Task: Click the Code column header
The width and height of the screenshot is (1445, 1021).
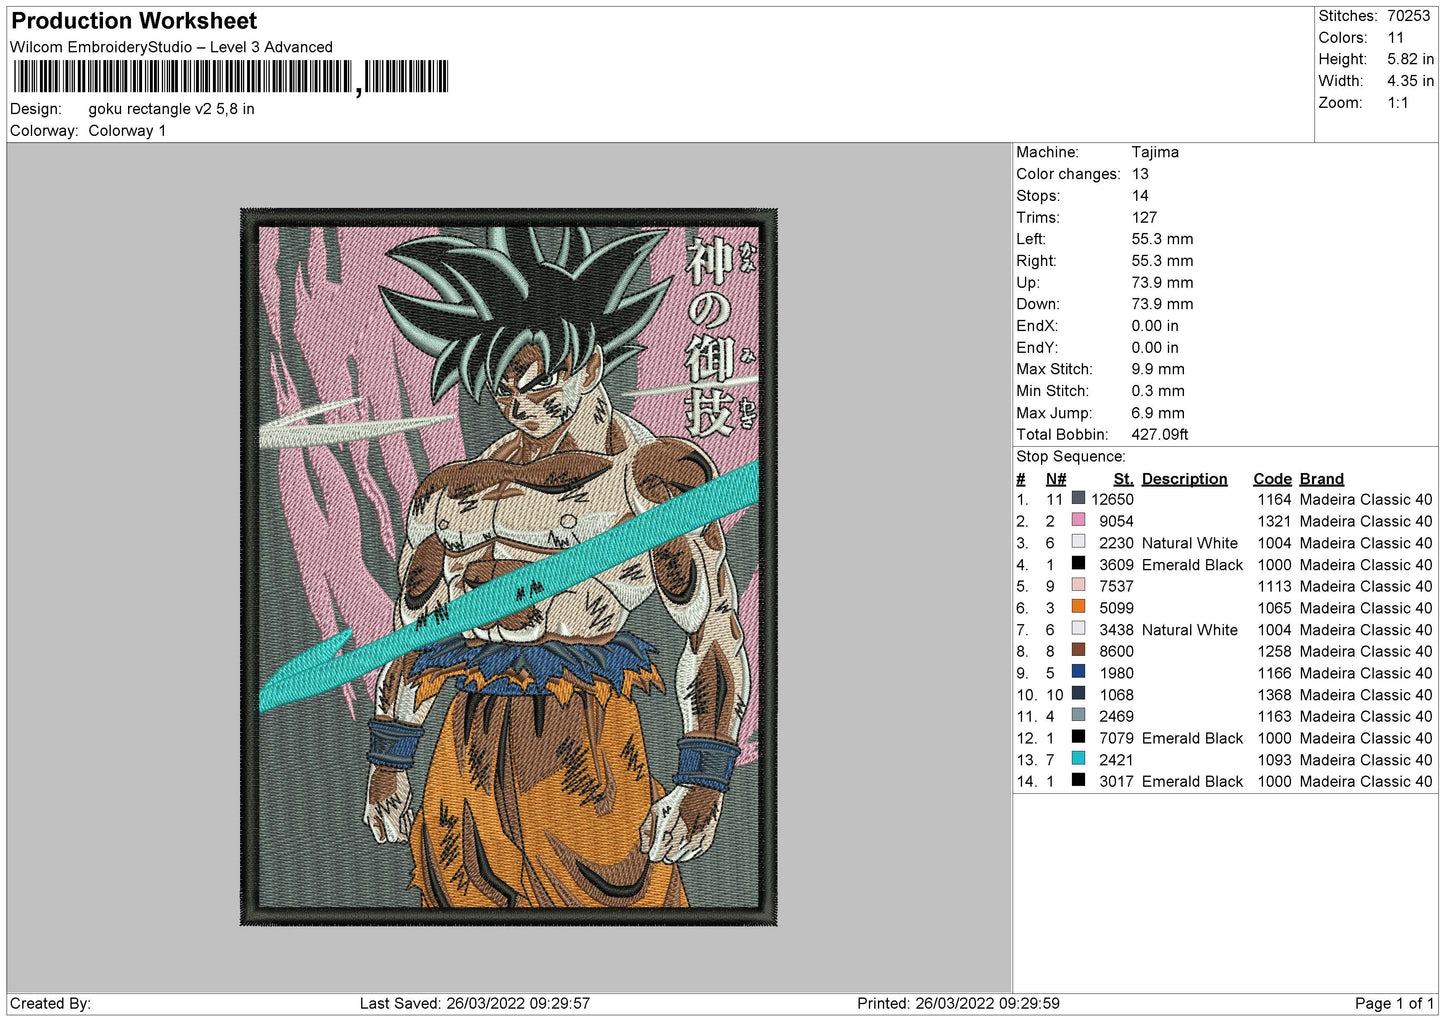Action: 1272,479
